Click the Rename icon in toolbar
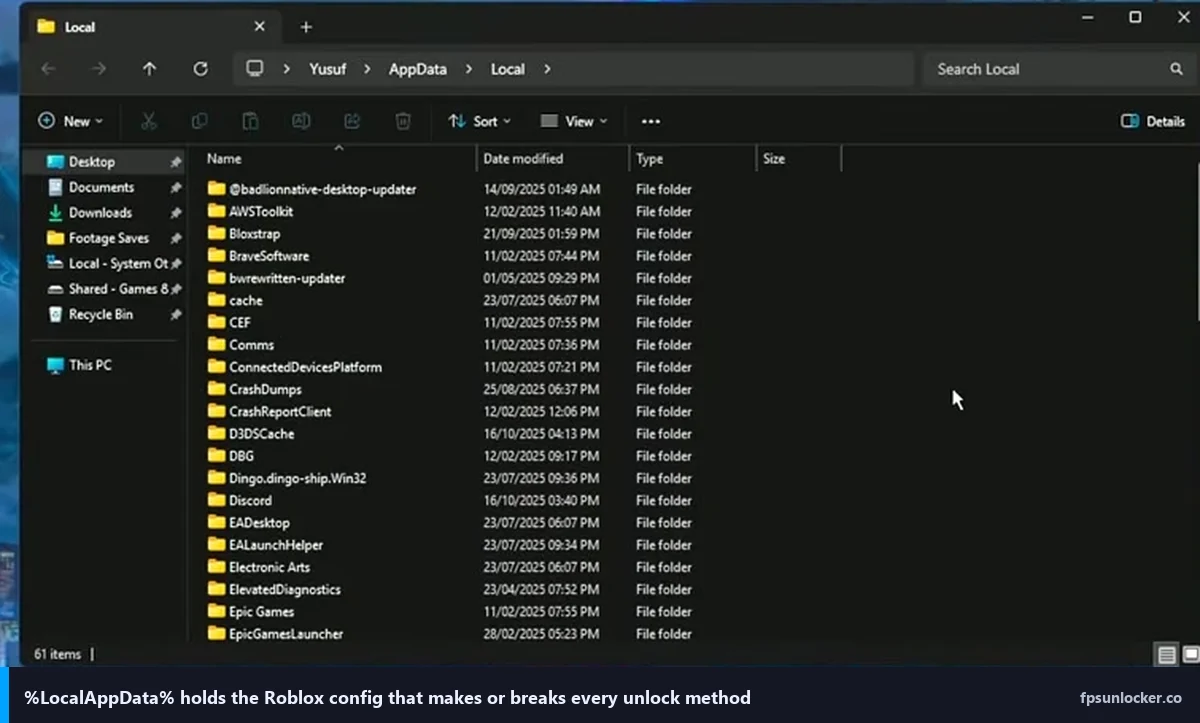 301,121
